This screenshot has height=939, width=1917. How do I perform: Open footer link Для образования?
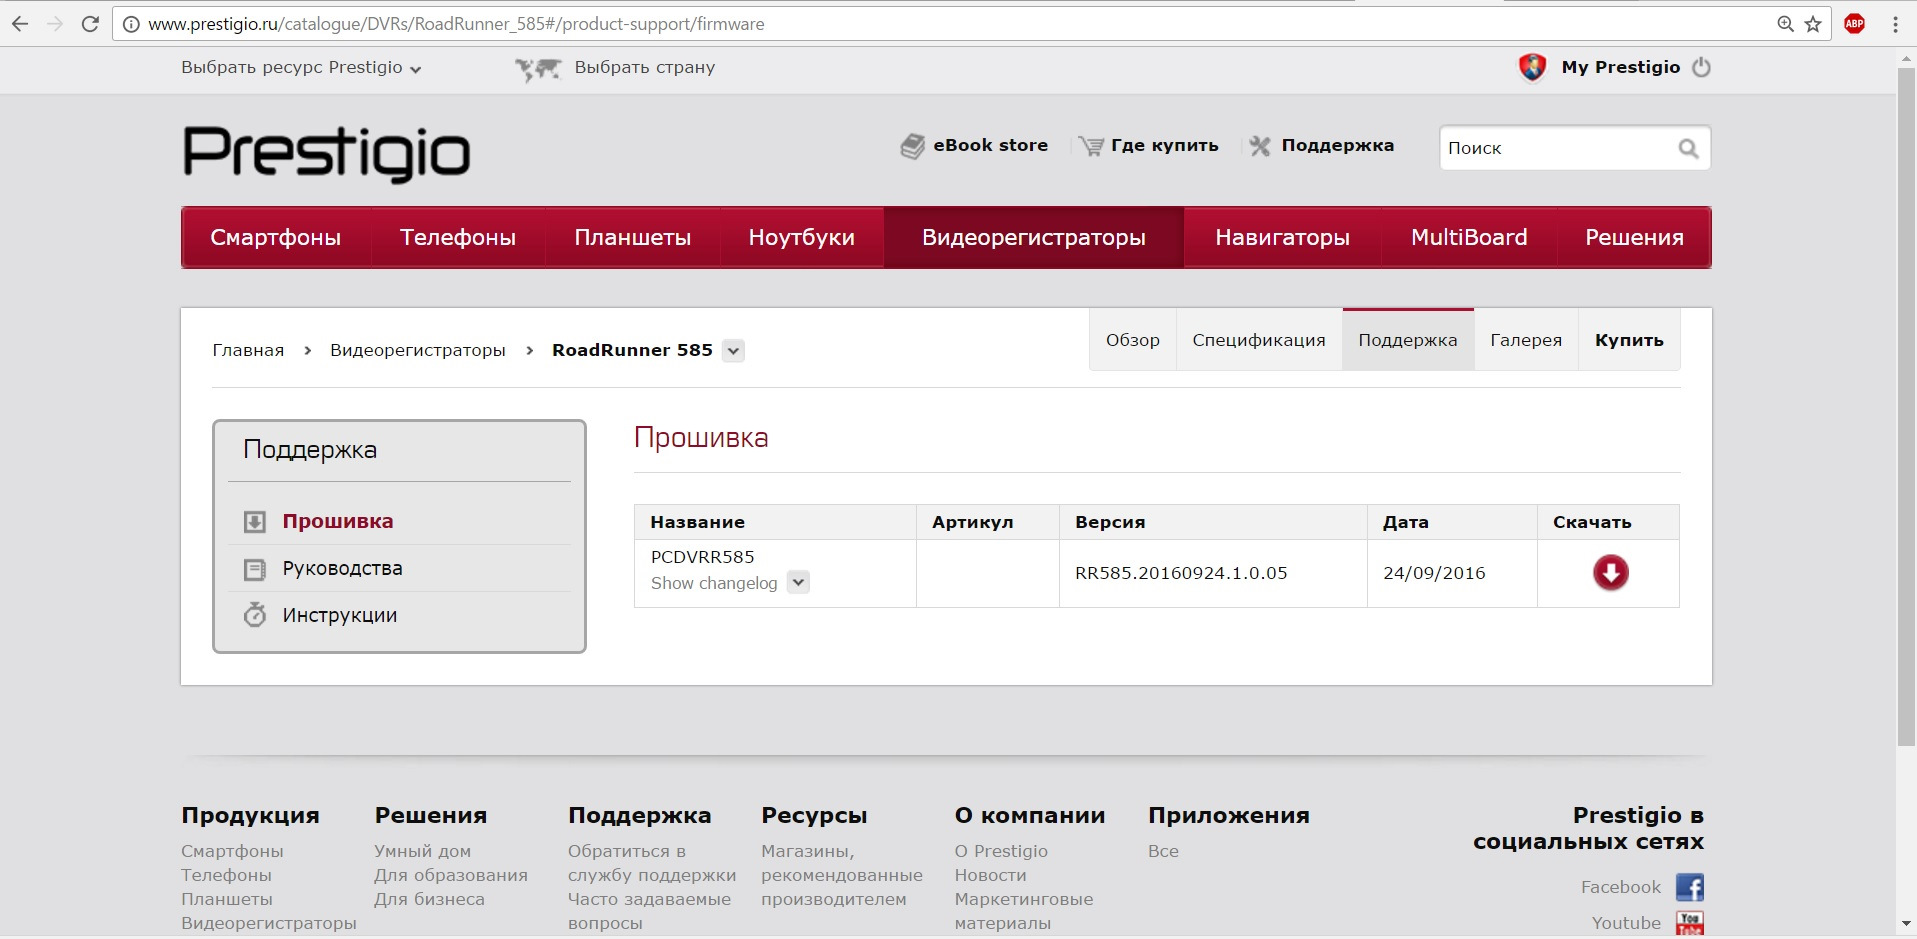click(451, 875)
